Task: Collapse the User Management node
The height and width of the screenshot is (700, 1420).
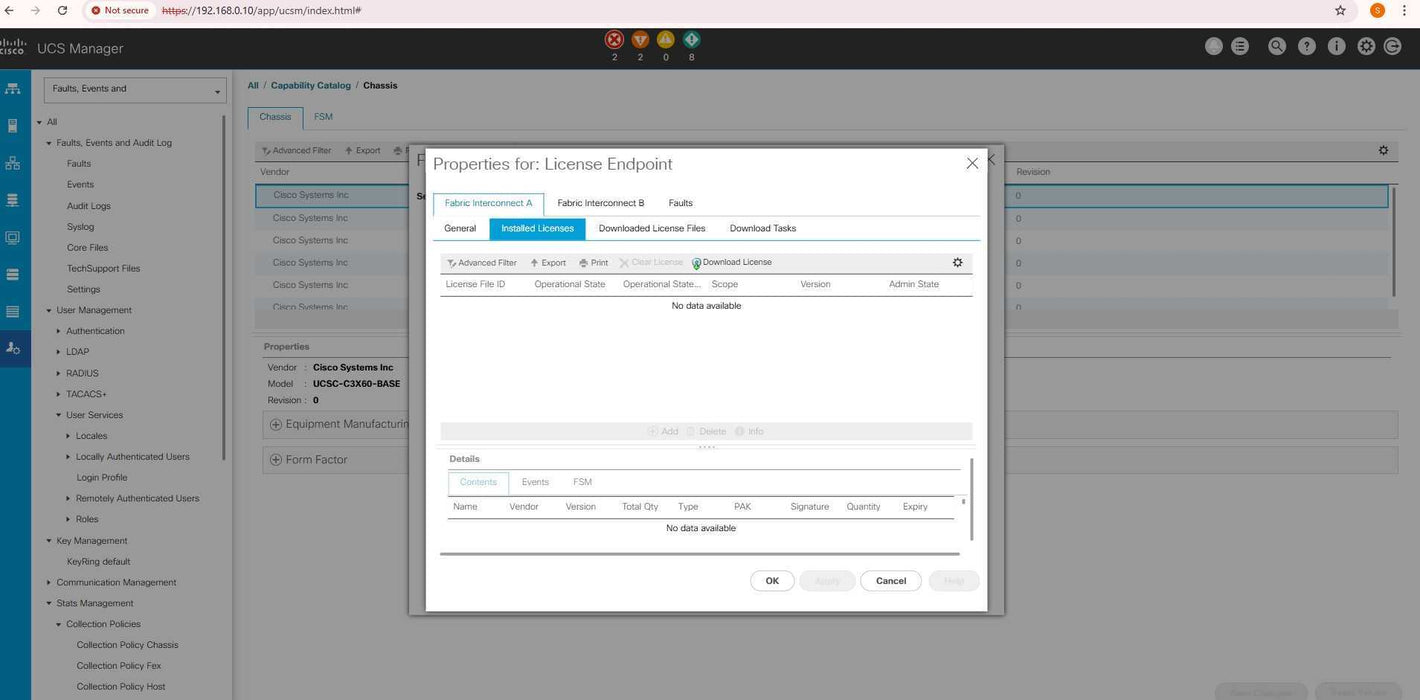Action: [x=48, y=310]
